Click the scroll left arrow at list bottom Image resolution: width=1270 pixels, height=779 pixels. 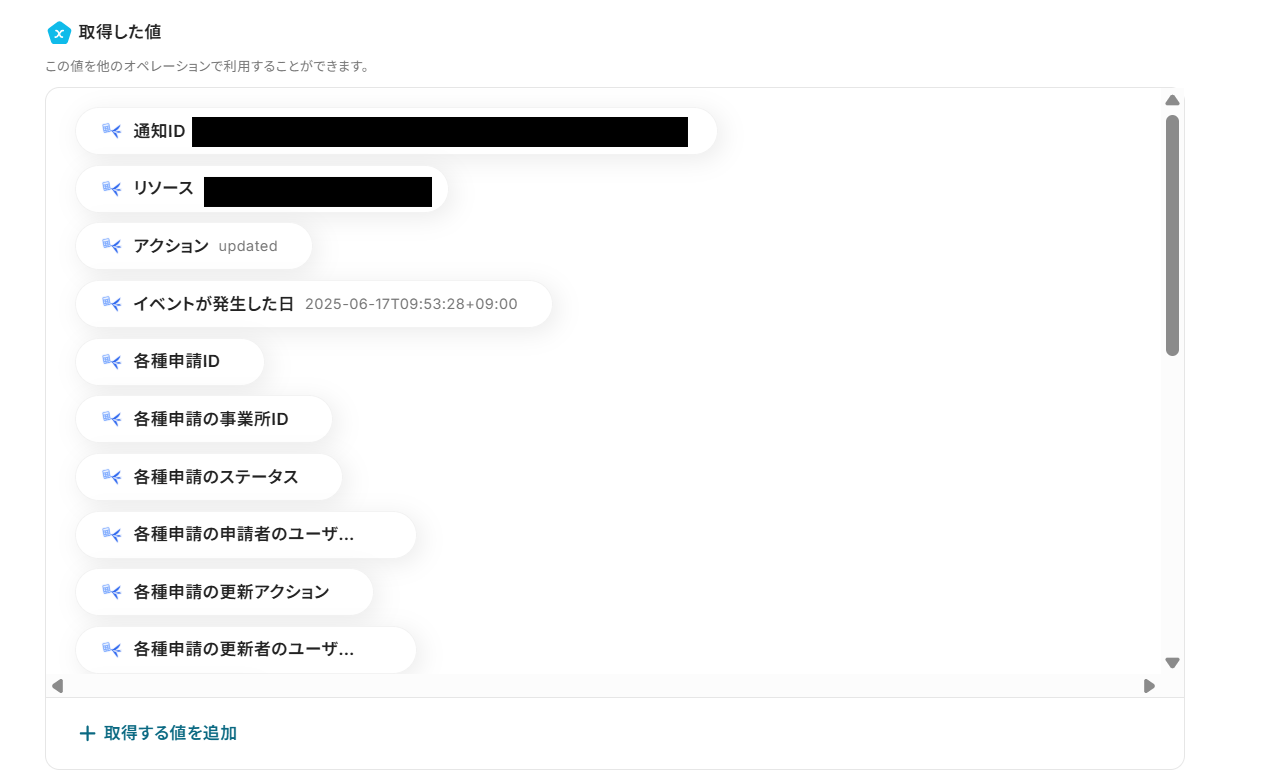[57, 686]
